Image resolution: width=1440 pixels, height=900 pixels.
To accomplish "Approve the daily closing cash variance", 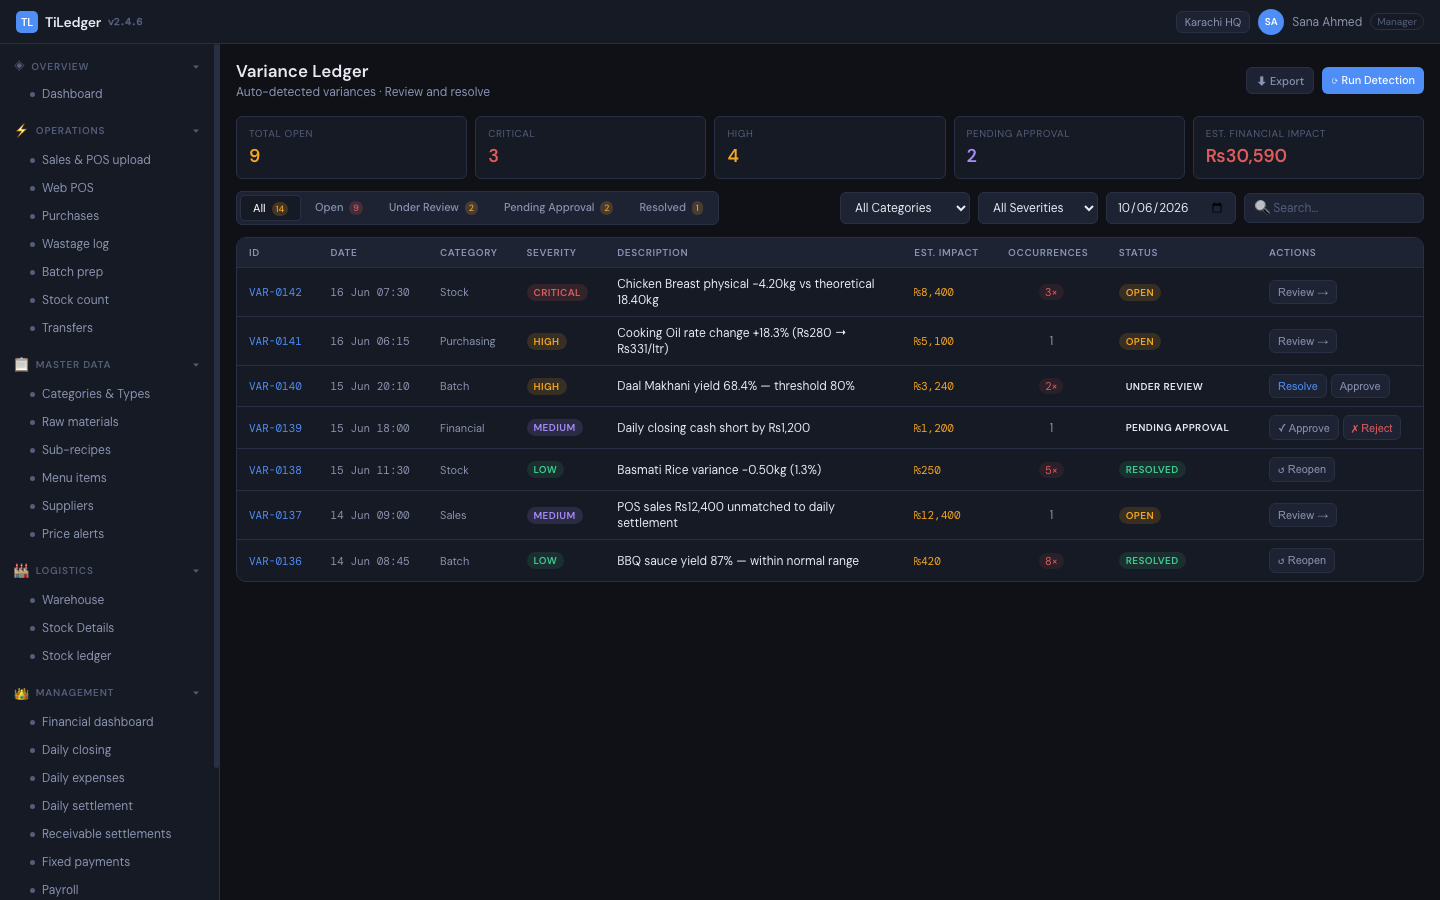I will click(x=1304, y=428).
